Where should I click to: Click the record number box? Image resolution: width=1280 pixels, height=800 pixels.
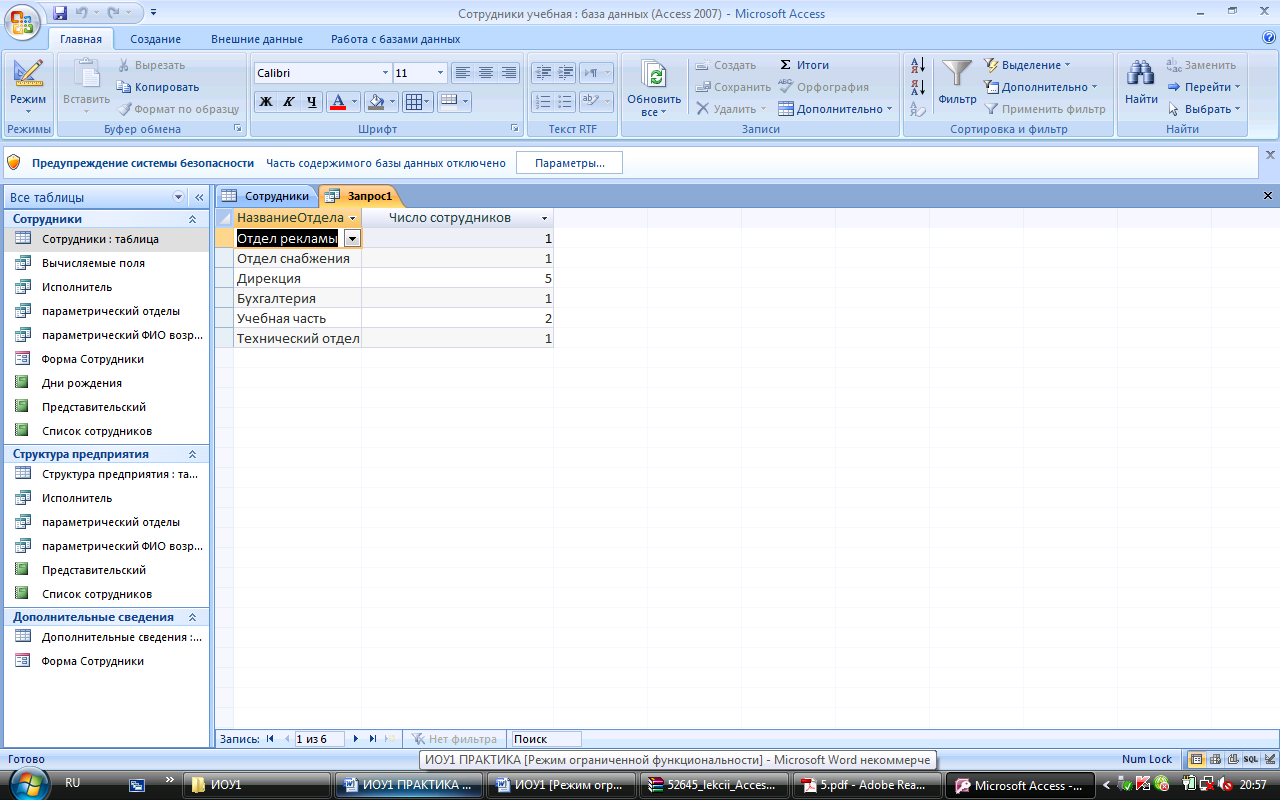(x=319, y=739)
